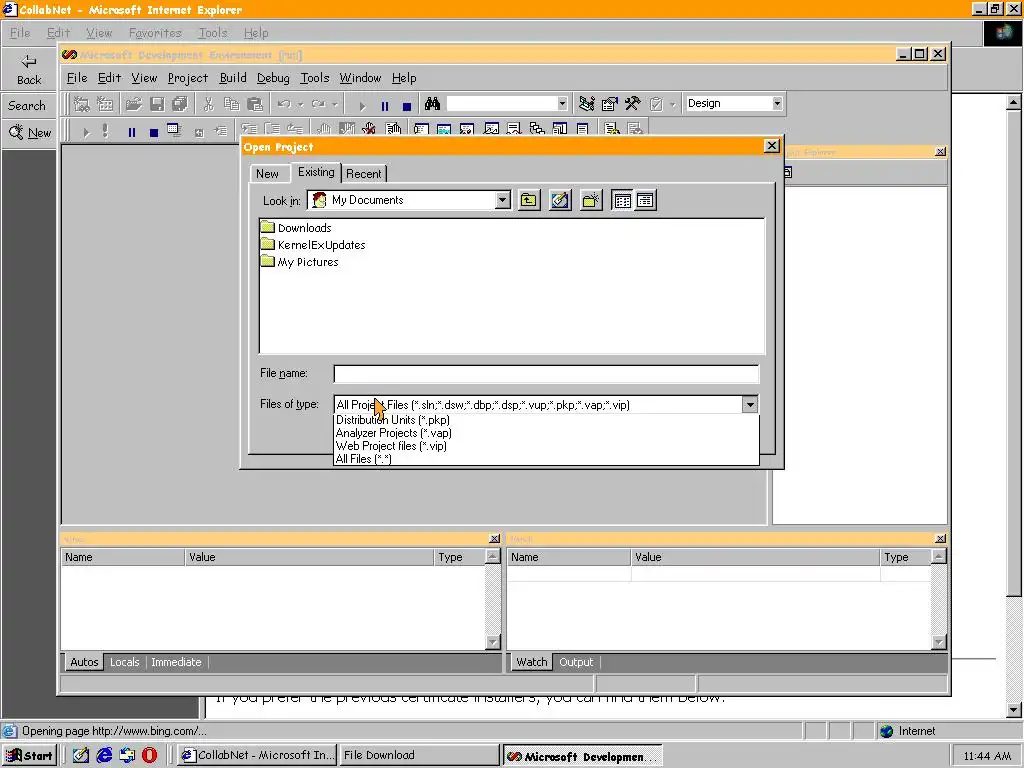Click the Redo arrow icon

pyautogui.click(x=318, y=104)
